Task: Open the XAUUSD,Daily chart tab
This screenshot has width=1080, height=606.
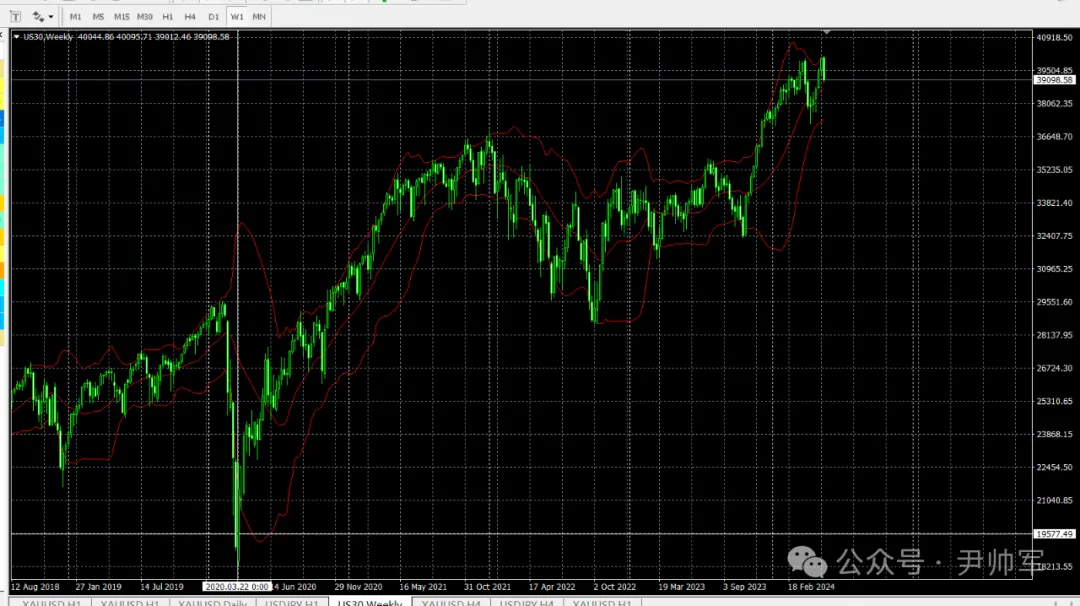Action: (212, 603)
